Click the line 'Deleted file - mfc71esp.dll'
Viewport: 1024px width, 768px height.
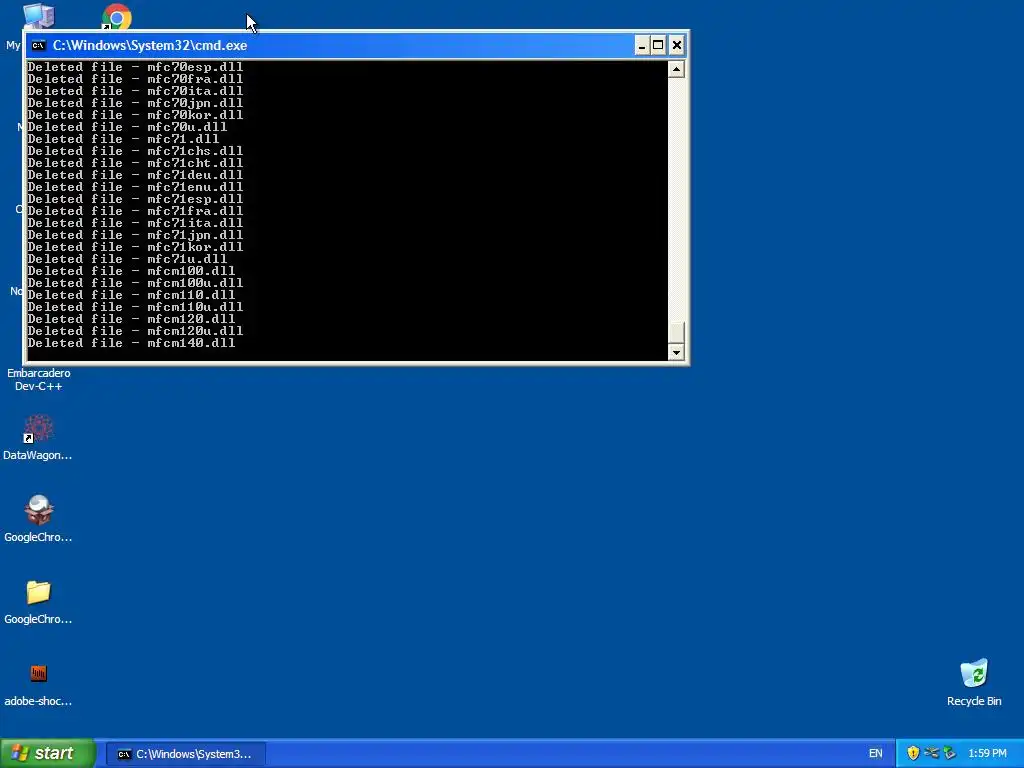135,199
